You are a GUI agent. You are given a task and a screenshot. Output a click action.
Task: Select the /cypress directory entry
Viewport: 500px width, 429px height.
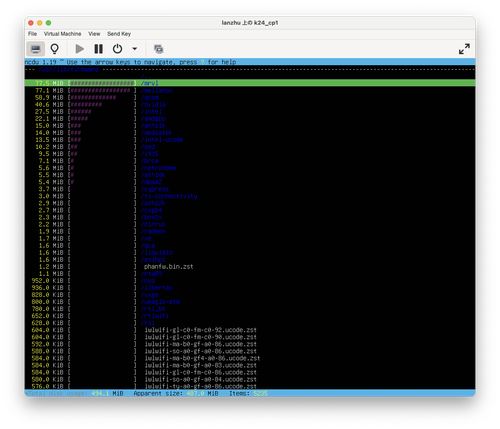click(x=155, y=189)
